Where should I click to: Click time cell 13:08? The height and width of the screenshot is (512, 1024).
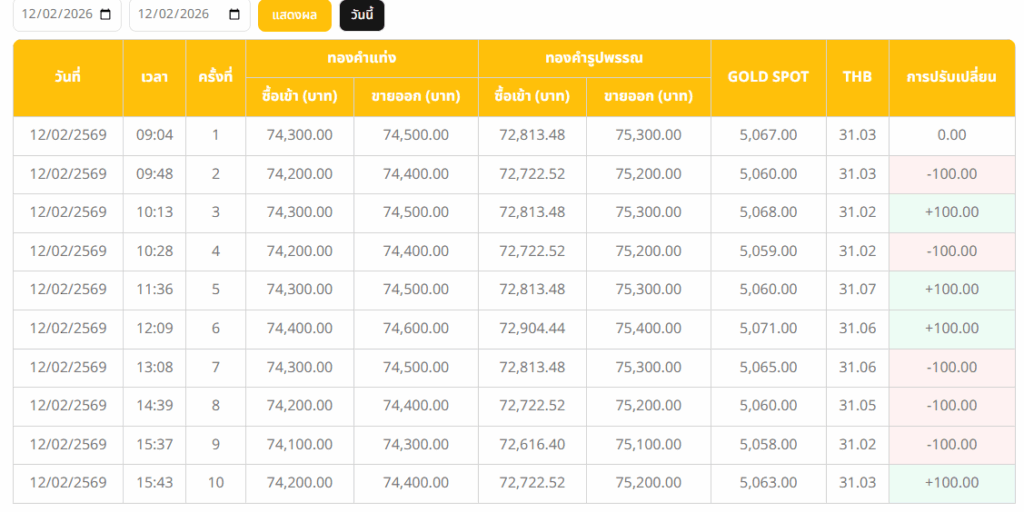pyautogui.click(x=155, y=367)
